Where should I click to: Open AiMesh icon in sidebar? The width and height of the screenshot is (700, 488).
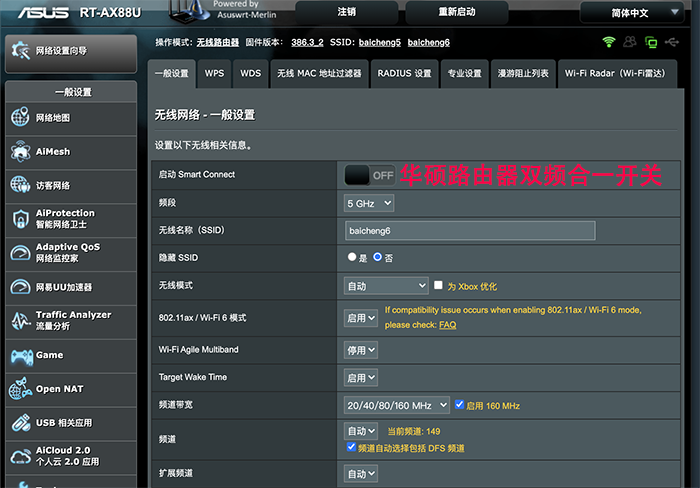21,152
